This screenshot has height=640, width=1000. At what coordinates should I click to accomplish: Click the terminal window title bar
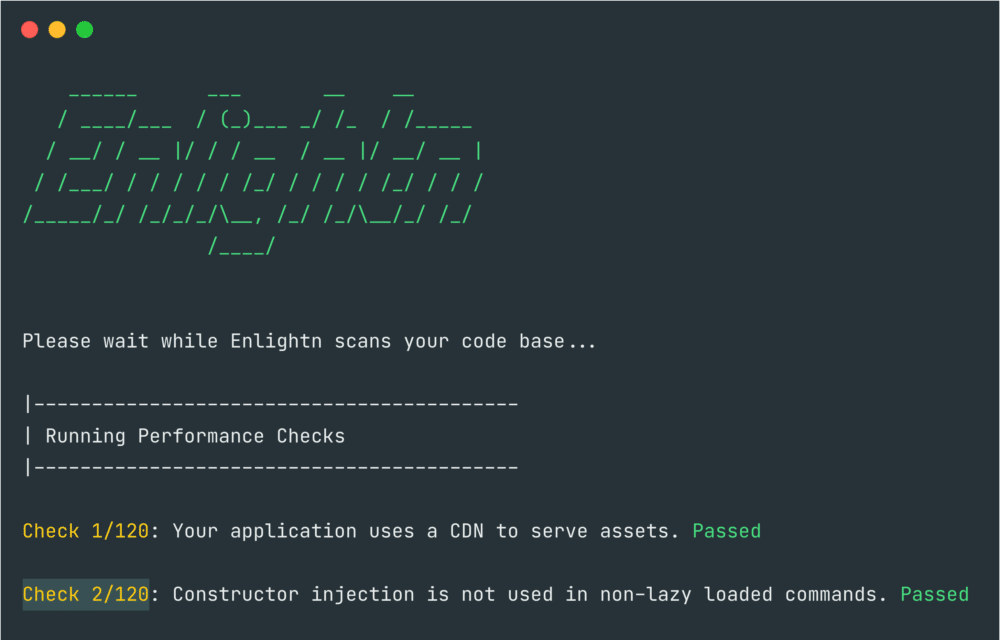point(500,29)
